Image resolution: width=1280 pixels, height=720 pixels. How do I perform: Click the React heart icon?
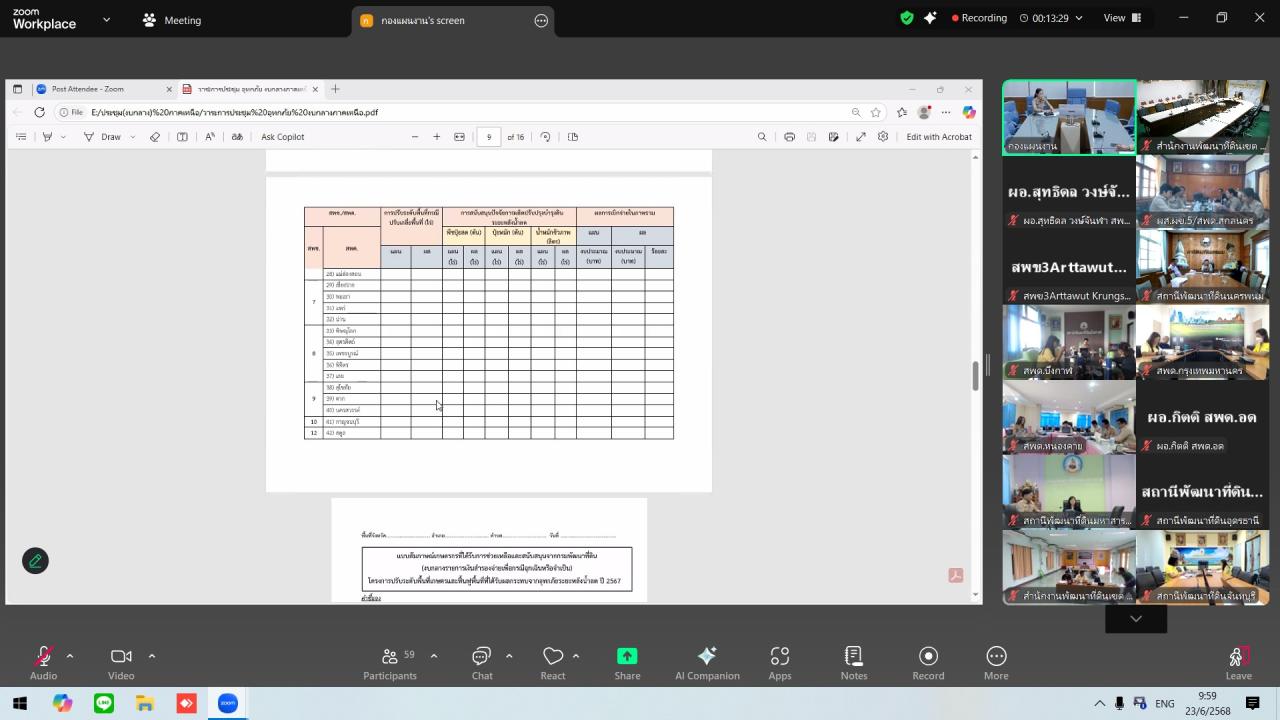pyautogui.click(x=553, y=656)
